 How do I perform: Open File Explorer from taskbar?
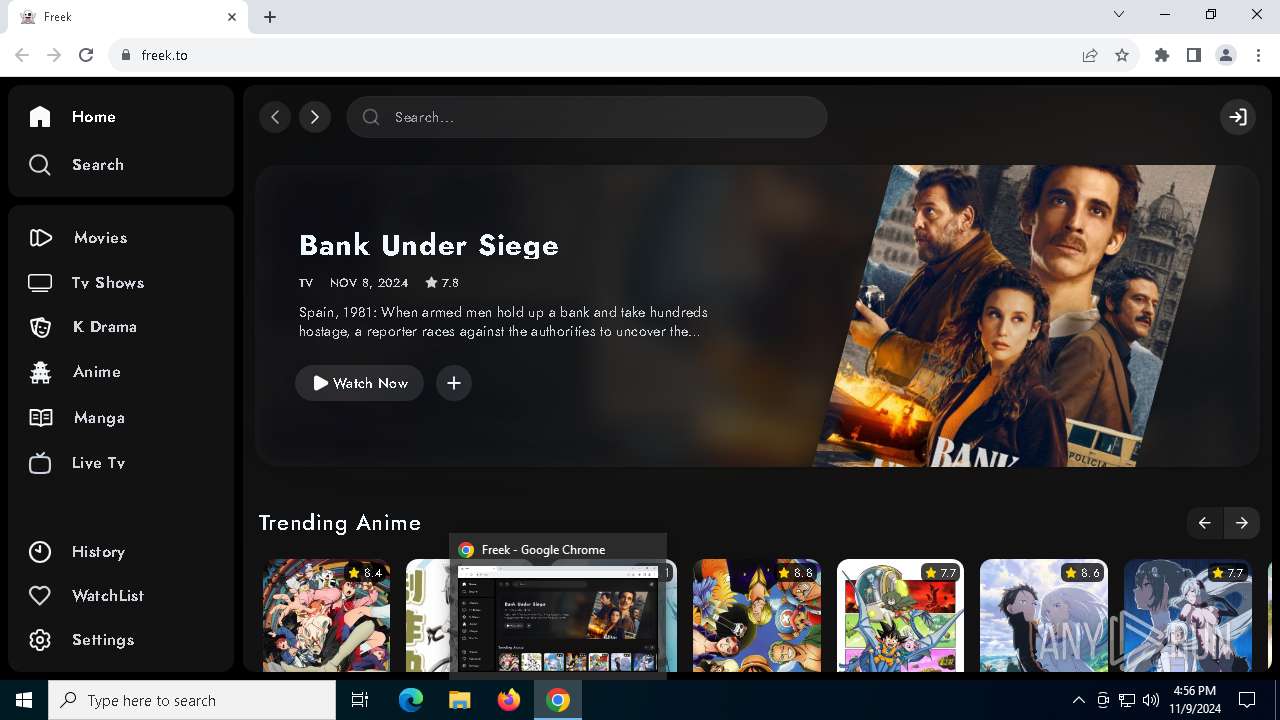click(459, 700)
